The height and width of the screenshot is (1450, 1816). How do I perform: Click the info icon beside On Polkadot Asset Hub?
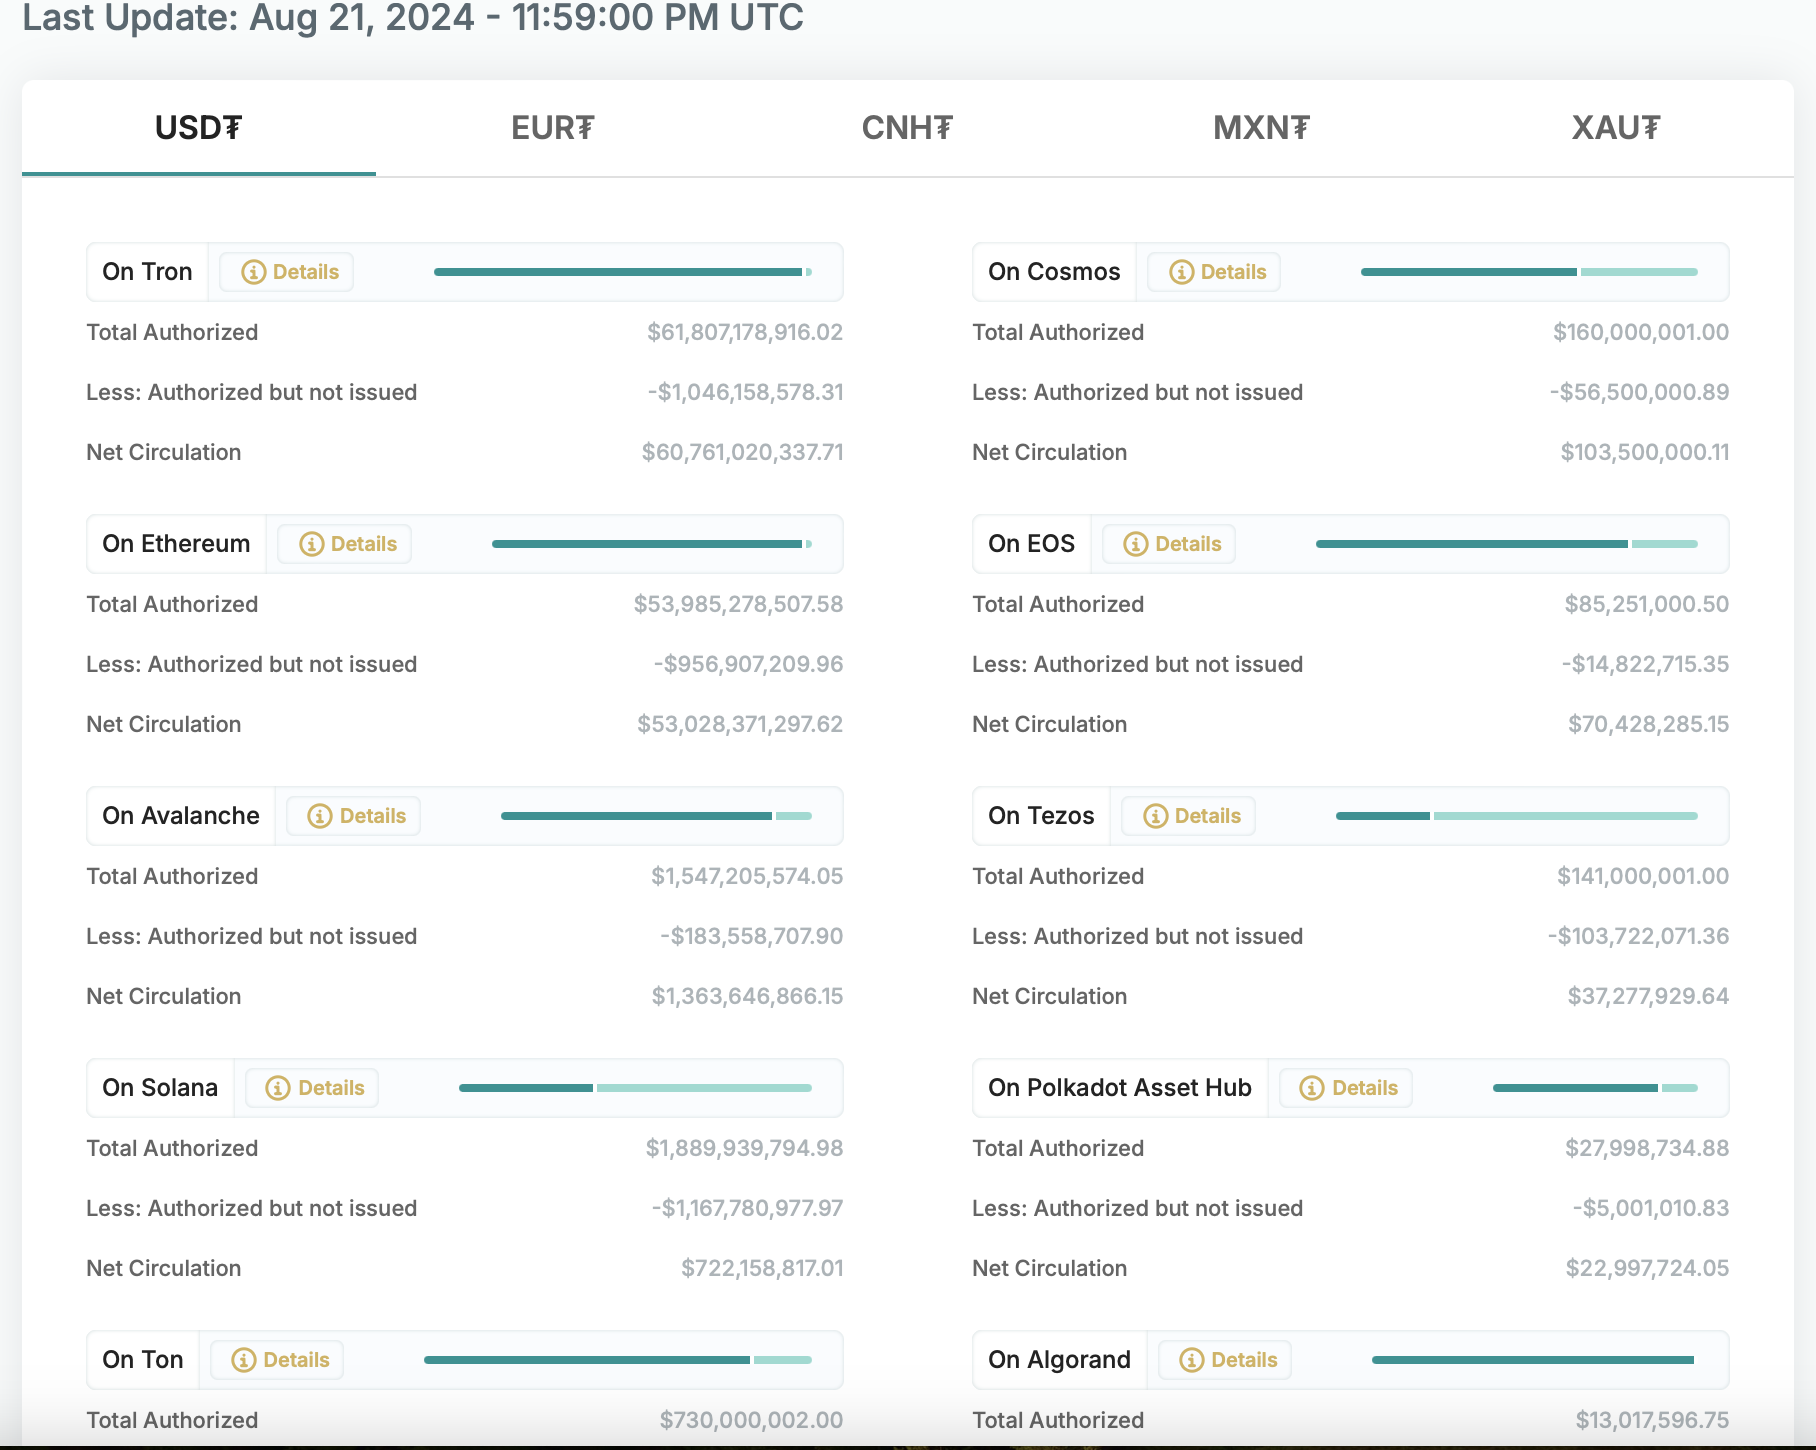1312,1088
